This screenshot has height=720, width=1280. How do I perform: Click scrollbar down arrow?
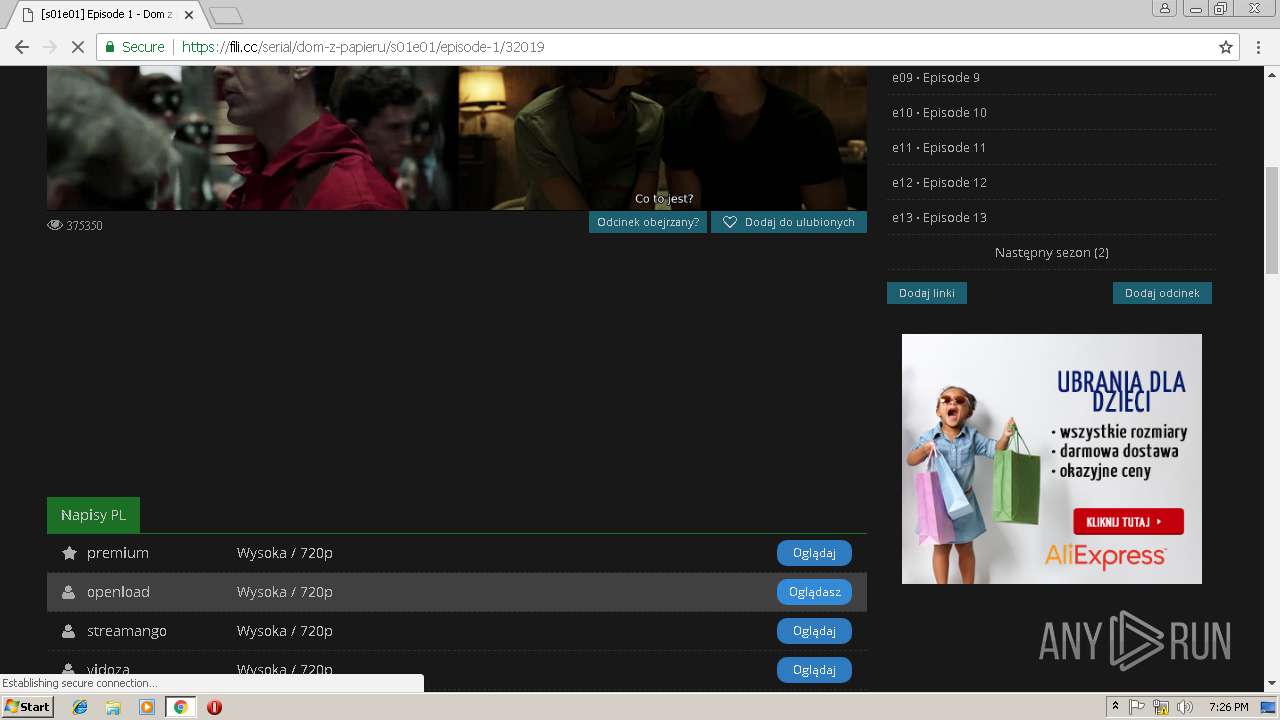click(1272, 684)
